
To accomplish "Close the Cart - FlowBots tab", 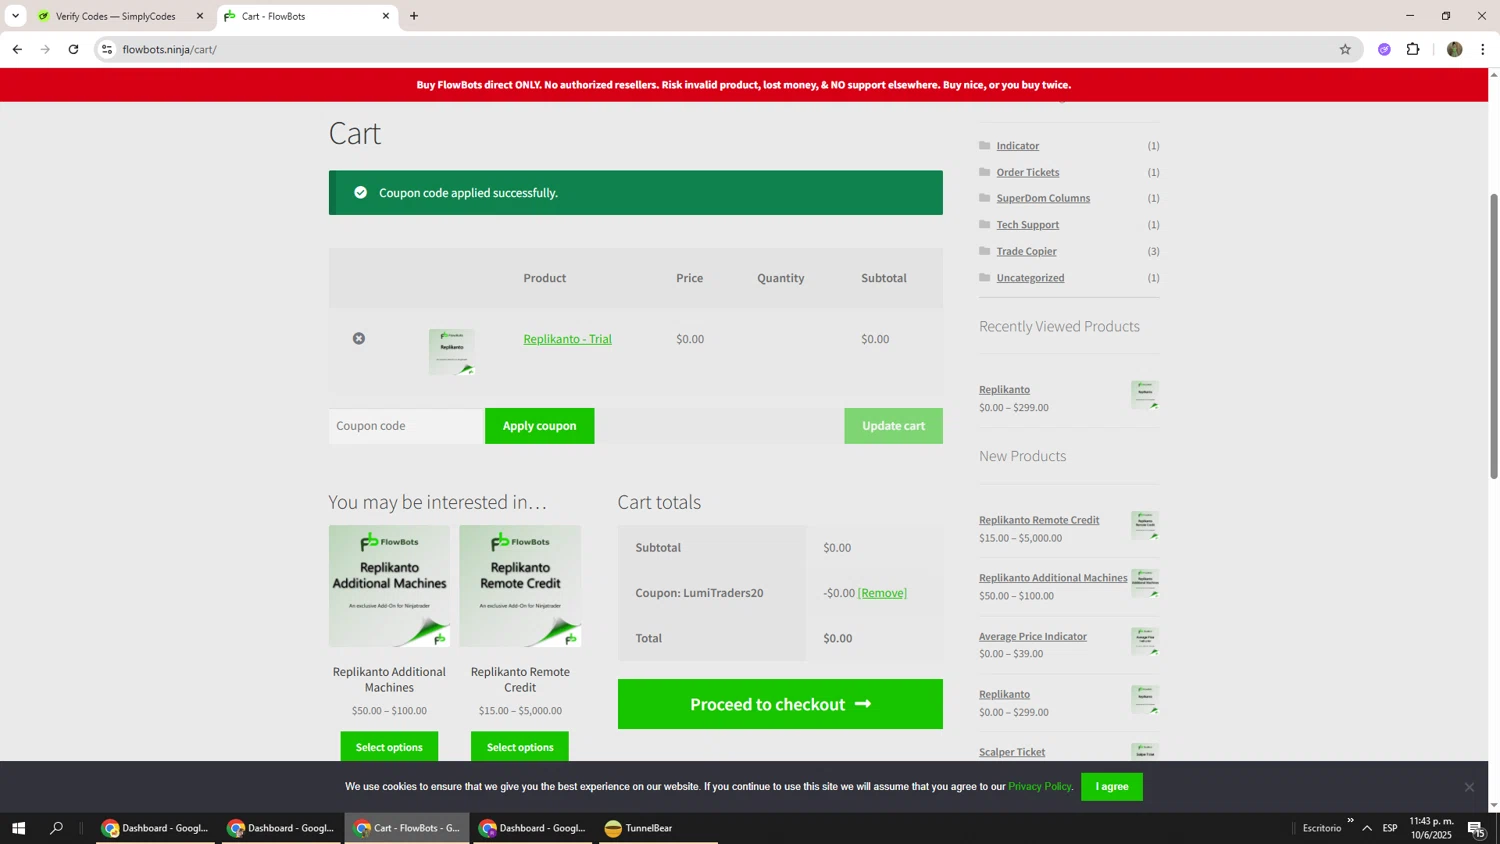I will coord(386,16).
